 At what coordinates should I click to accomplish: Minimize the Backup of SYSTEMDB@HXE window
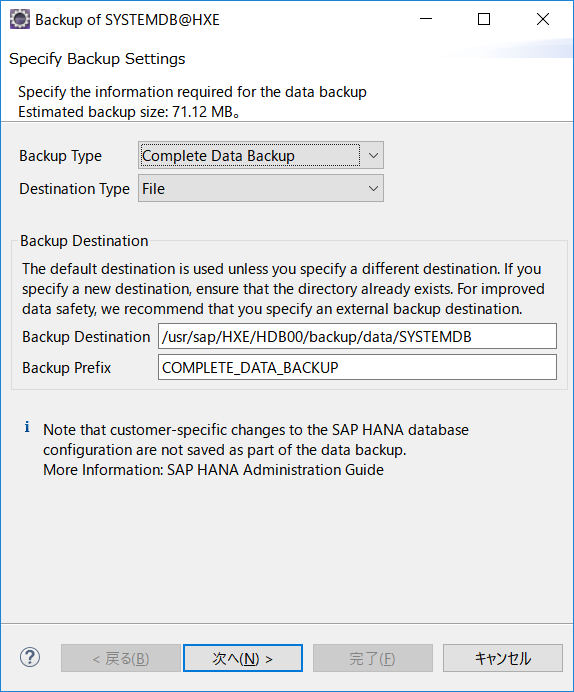click(x=426, y=19)
